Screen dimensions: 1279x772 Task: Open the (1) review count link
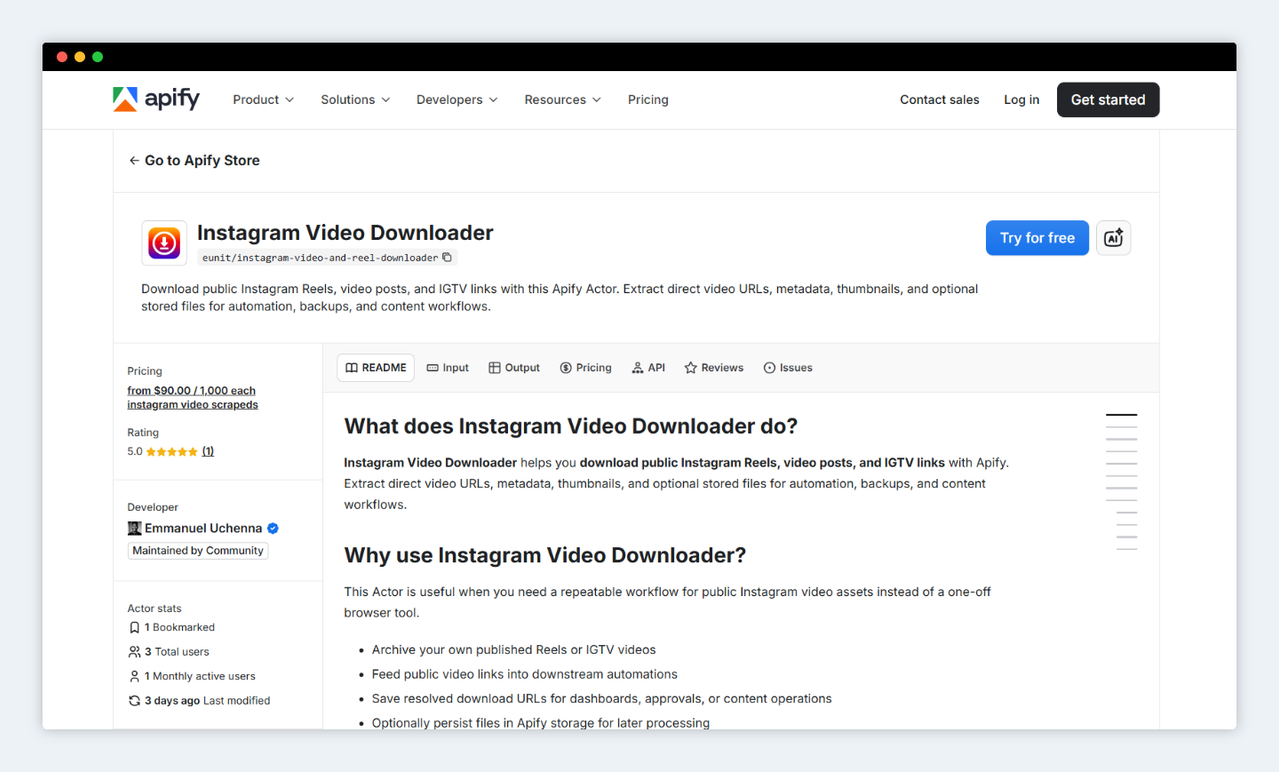click(208, 452)
